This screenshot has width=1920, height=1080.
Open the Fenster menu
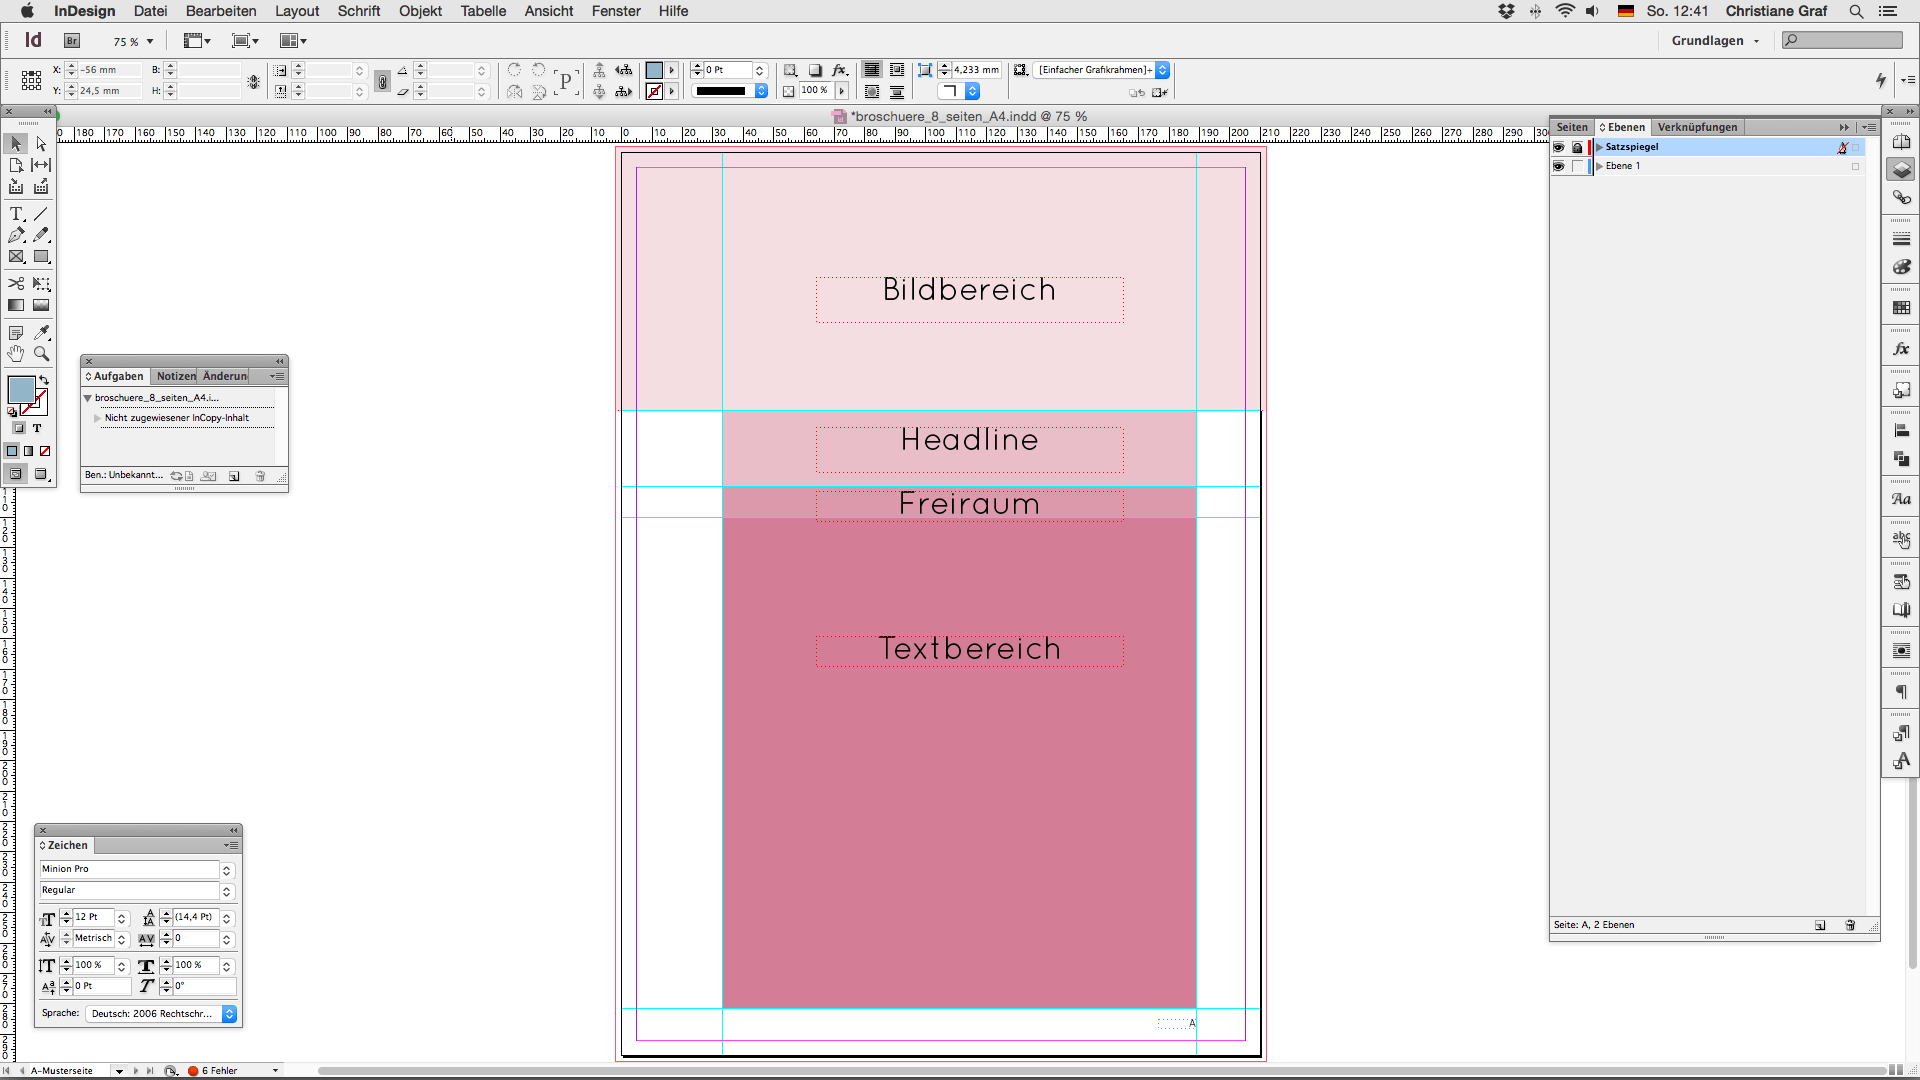(x=616, y=11)
